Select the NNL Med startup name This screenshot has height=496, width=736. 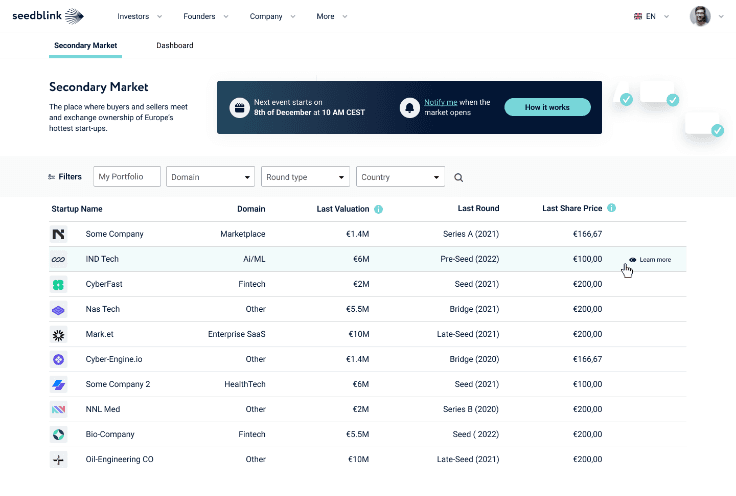(x=103, y=409)
